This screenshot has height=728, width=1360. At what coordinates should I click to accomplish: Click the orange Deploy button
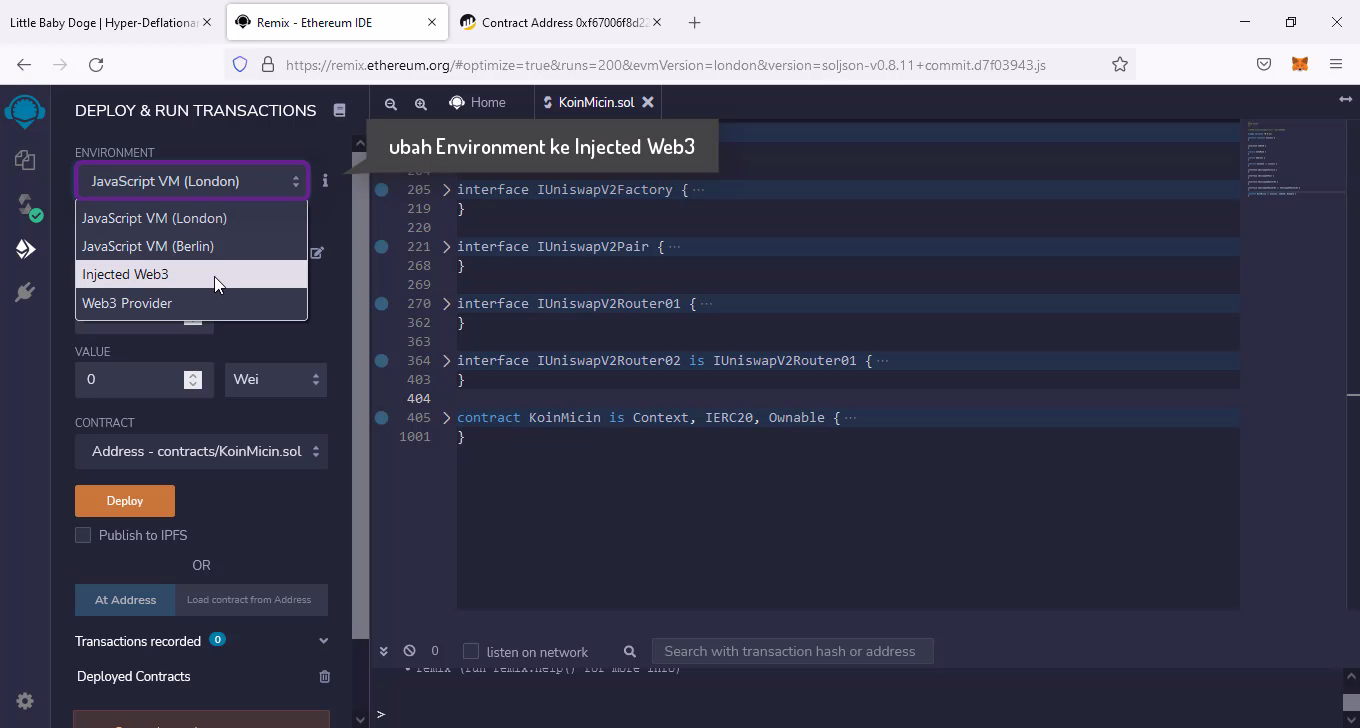125,501
